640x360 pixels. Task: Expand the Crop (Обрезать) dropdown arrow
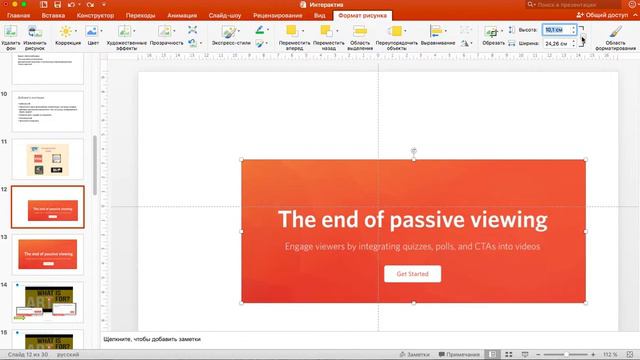click(x=502, y=31)
